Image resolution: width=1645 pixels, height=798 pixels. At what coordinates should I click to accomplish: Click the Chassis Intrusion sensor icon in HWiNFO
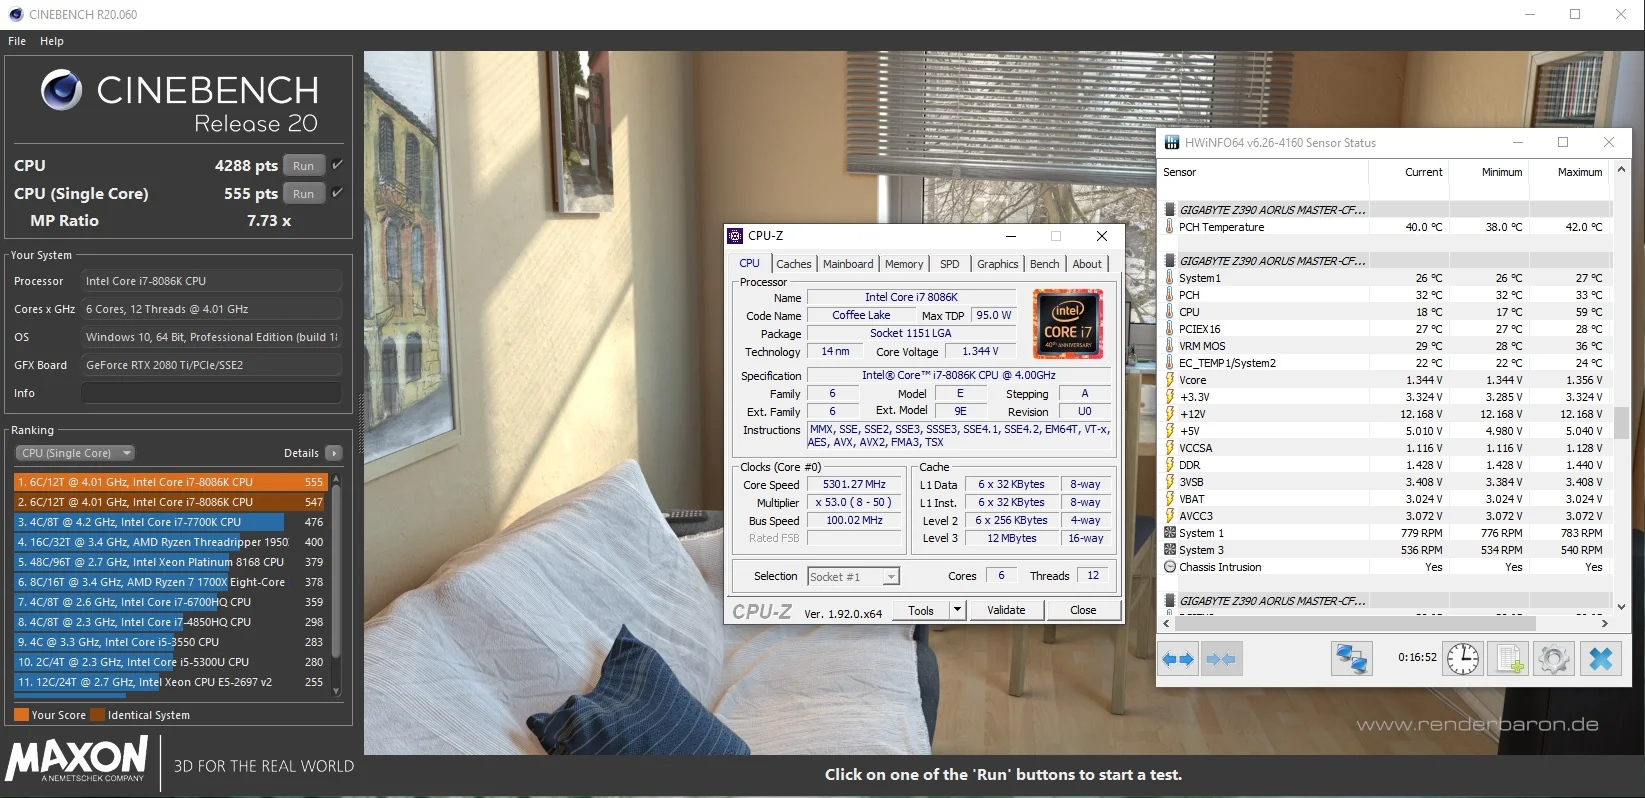[x=1170, y=567]
